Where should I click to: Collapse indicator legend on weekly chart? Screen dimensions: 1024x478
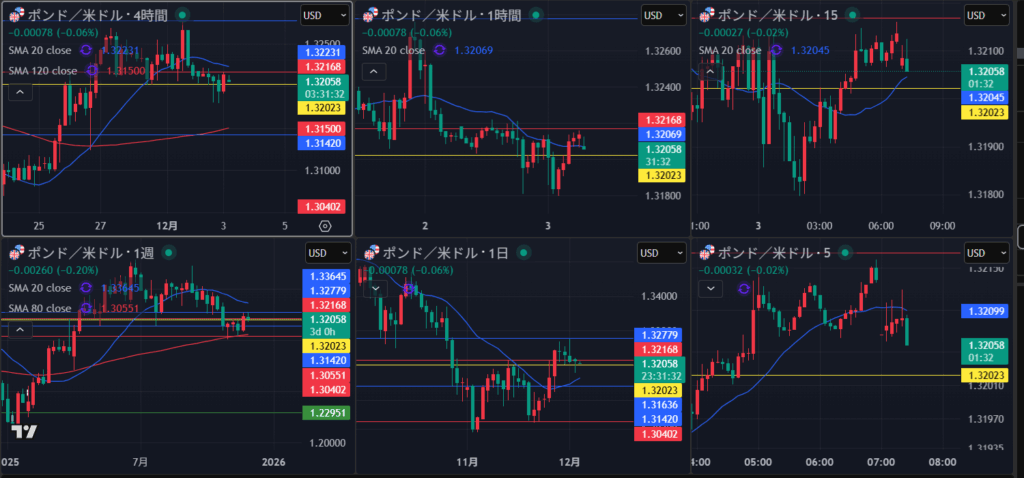click(19, 326)
